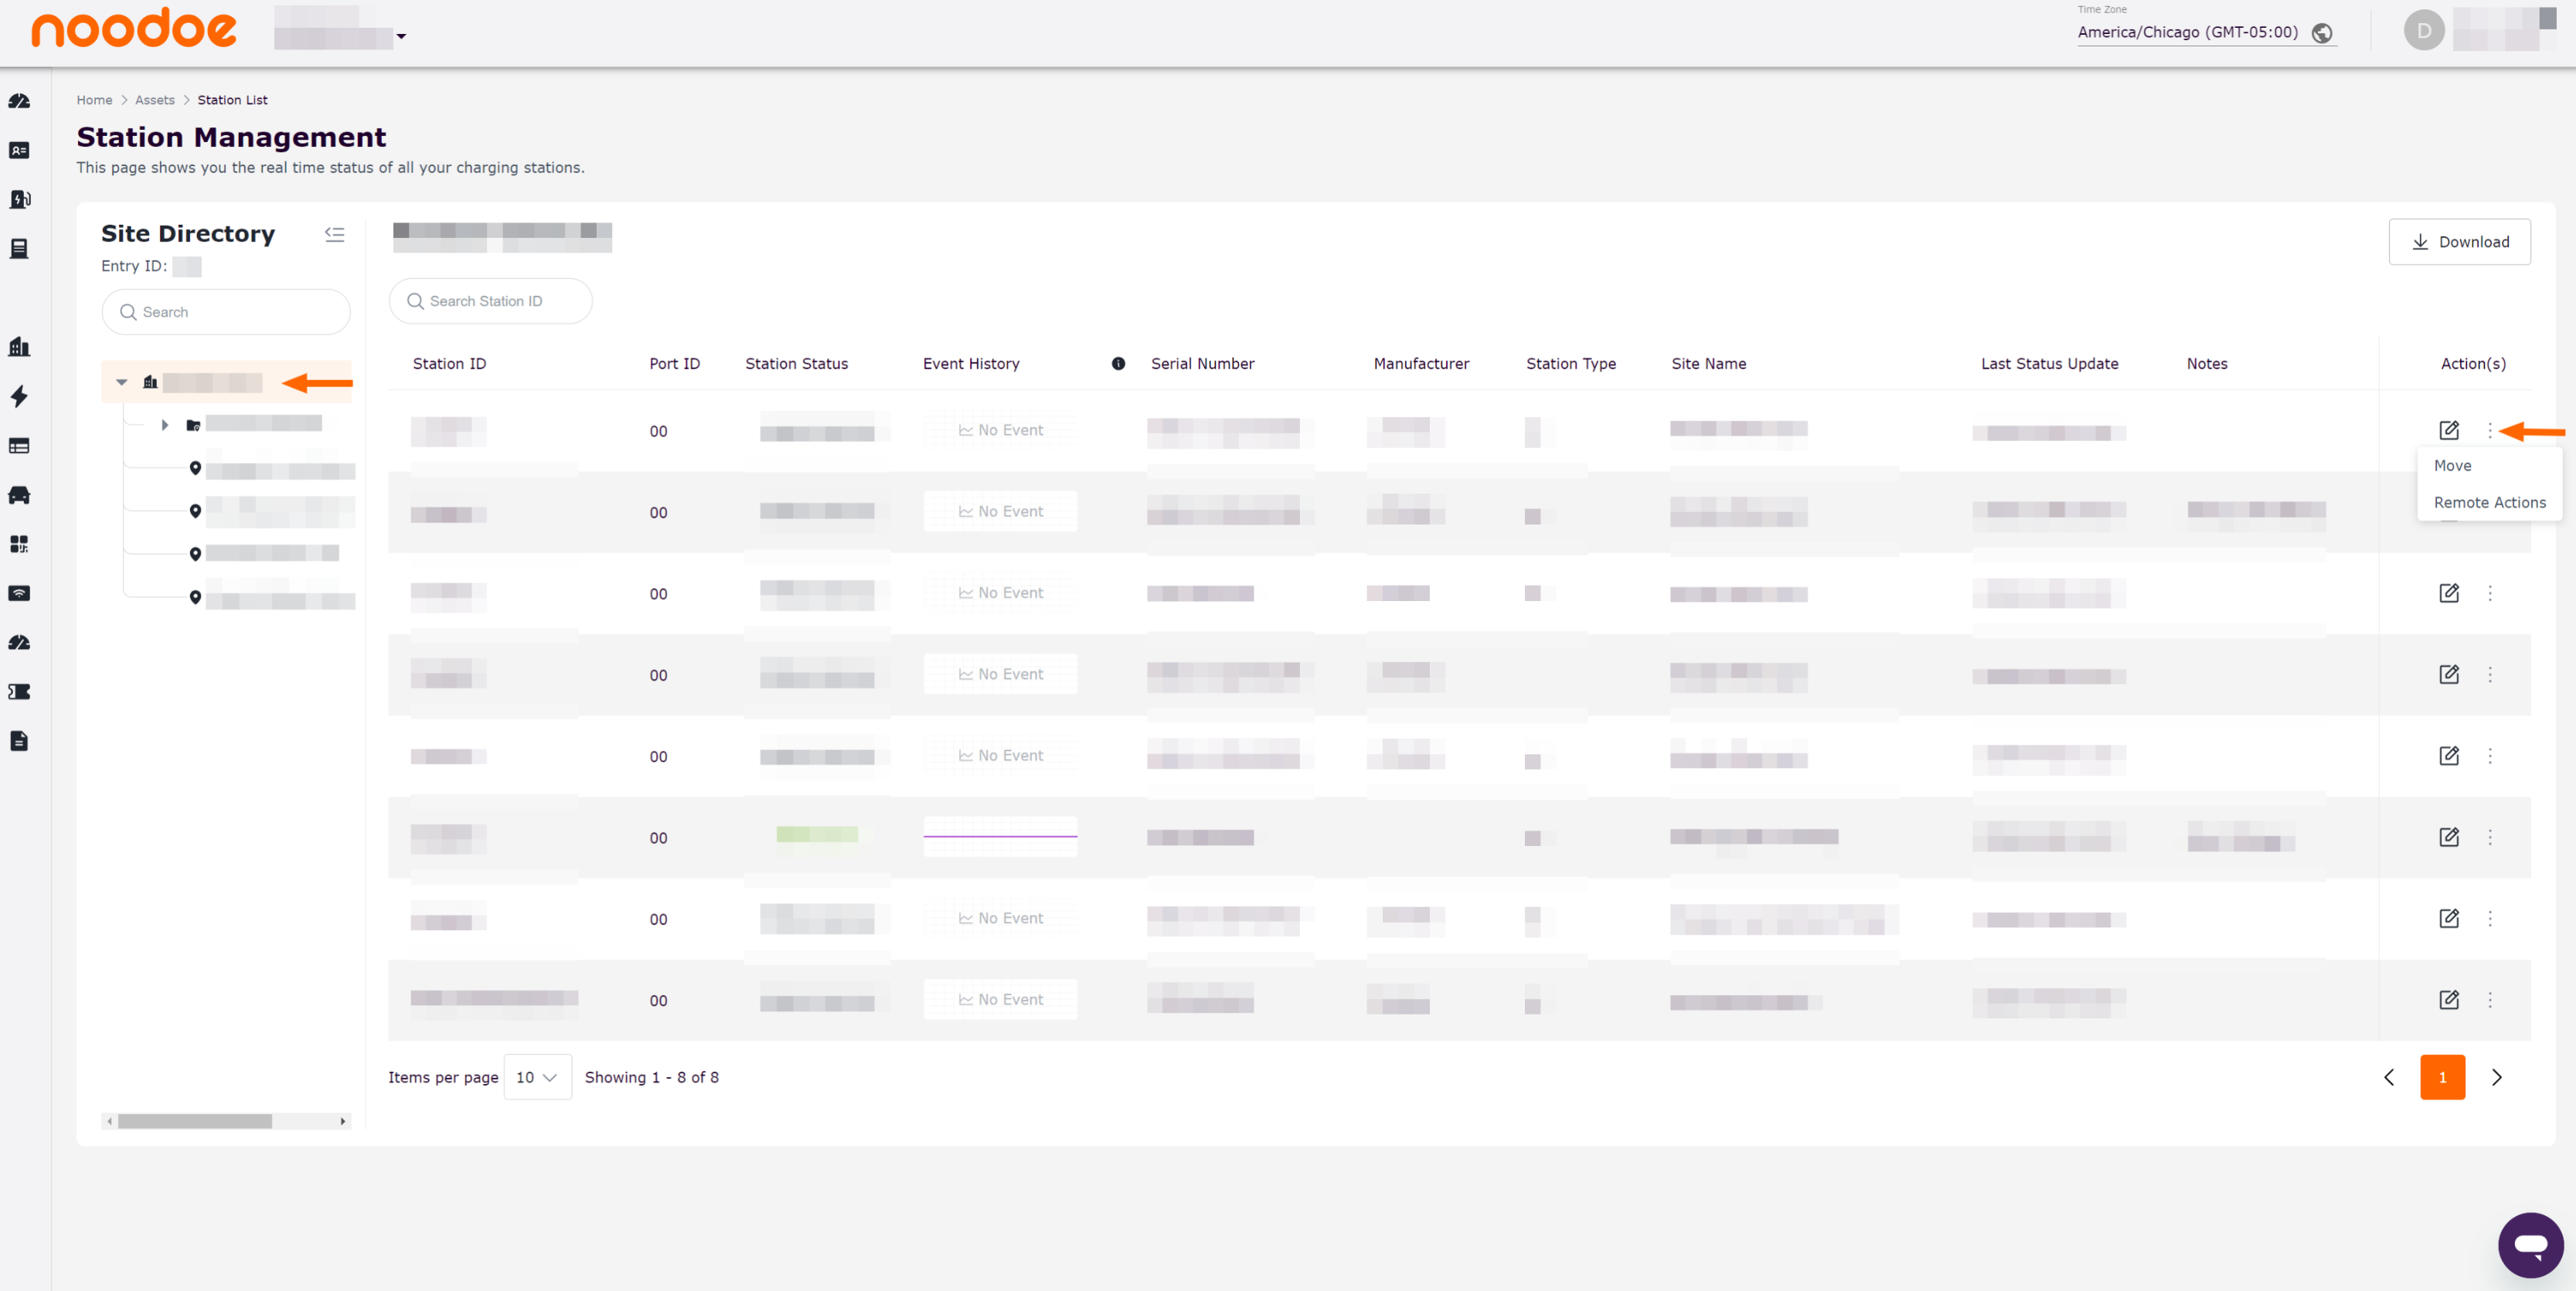The image size is (2576, 1291).
Task: Collapse the top-level site tree node
Action: [x=122, y=382]
